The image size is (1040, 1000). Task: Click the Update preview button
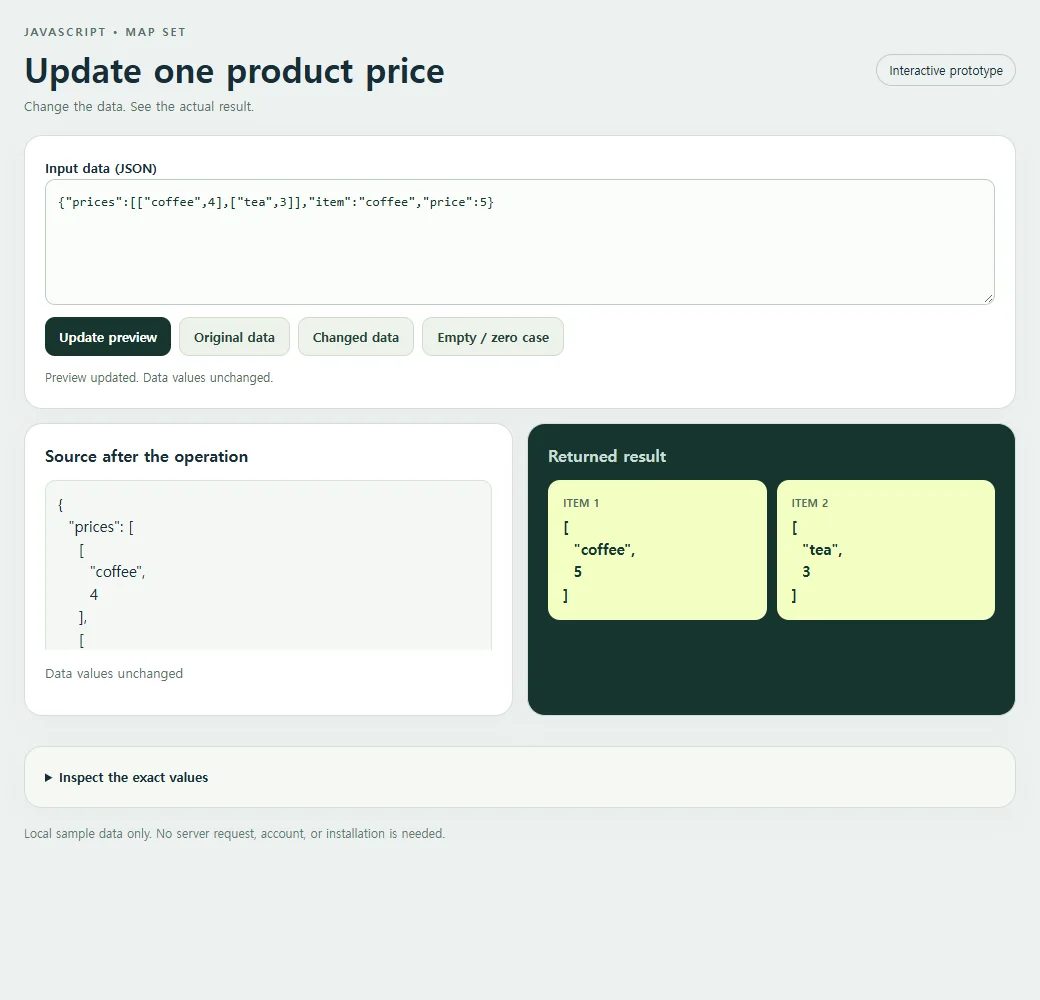point(108,337)
